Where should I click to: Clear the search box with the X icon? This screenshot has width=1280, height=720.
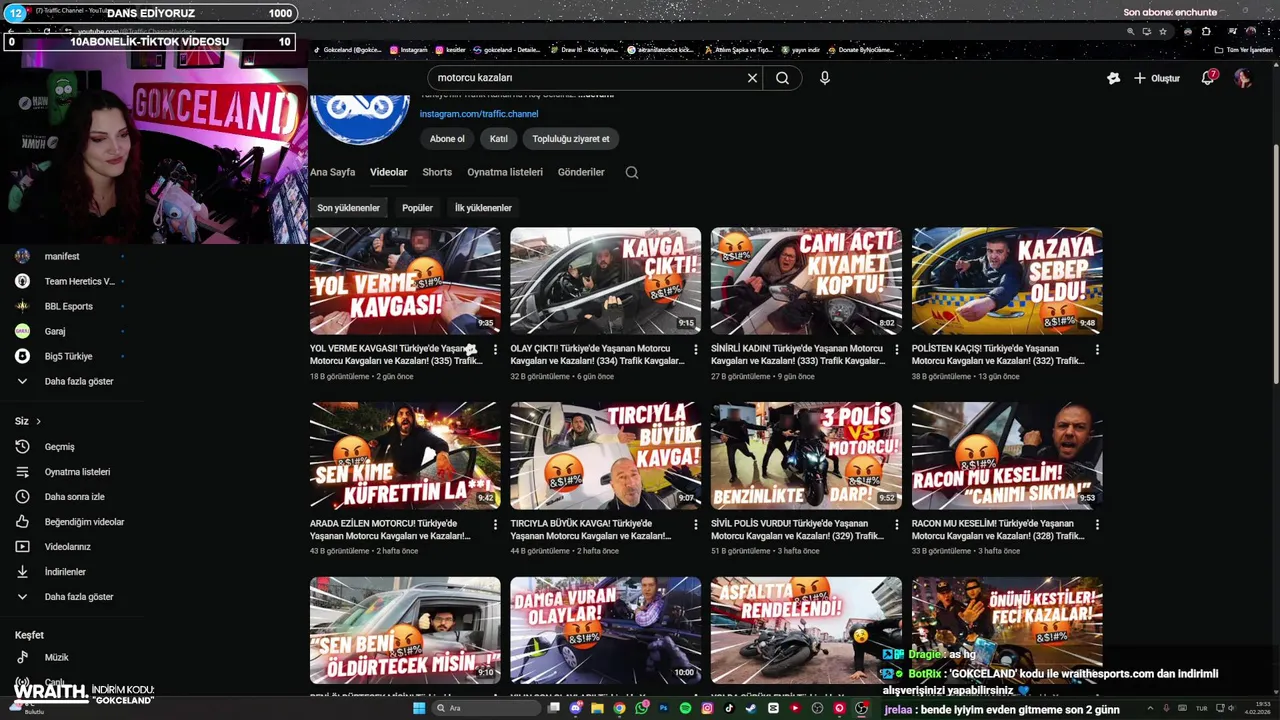tap(752, 78)
